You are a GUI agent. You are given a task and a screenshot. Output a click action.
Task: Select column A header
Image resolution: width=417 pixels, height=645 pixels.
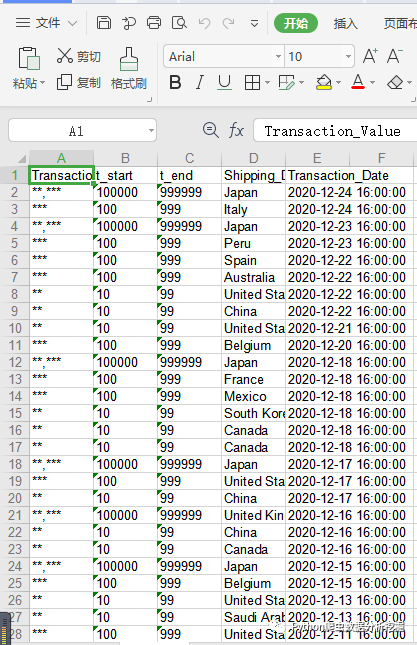(x=61, y=158)
